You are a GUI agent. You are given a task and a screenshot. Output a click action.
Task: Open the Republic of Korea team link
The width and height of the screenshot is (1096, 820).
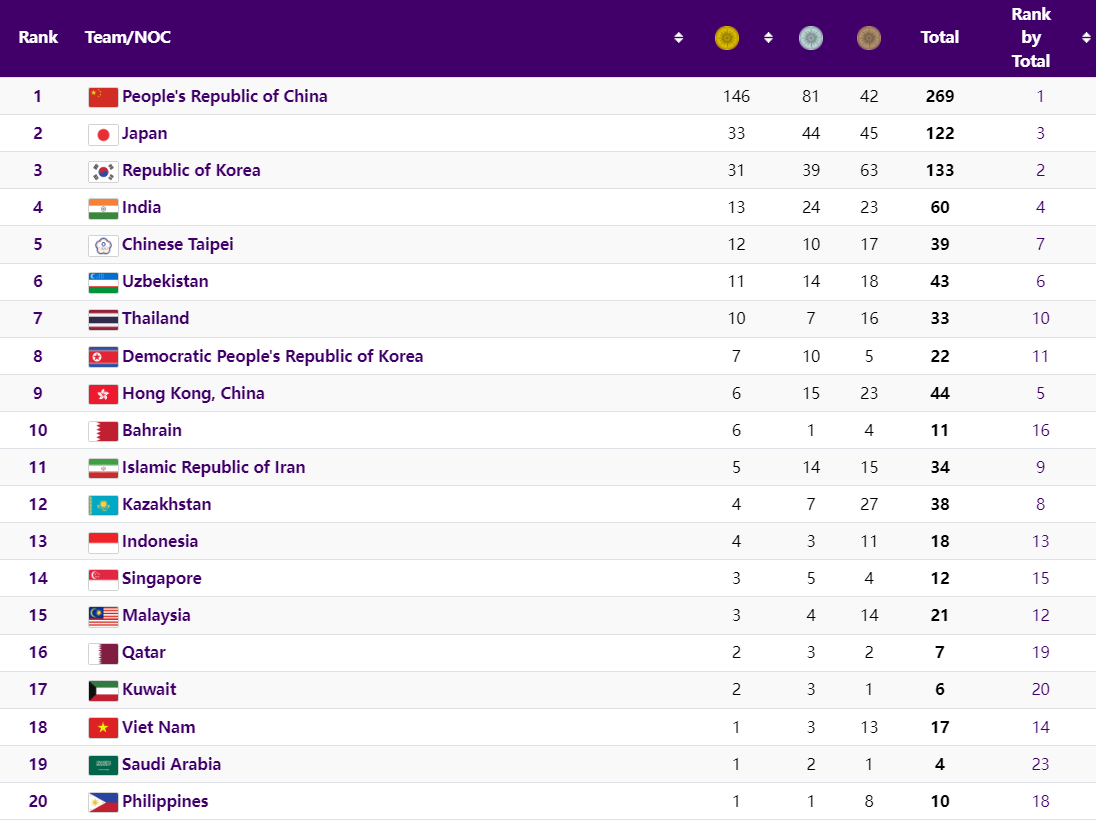pyautogui.click(x=191, y=171)
